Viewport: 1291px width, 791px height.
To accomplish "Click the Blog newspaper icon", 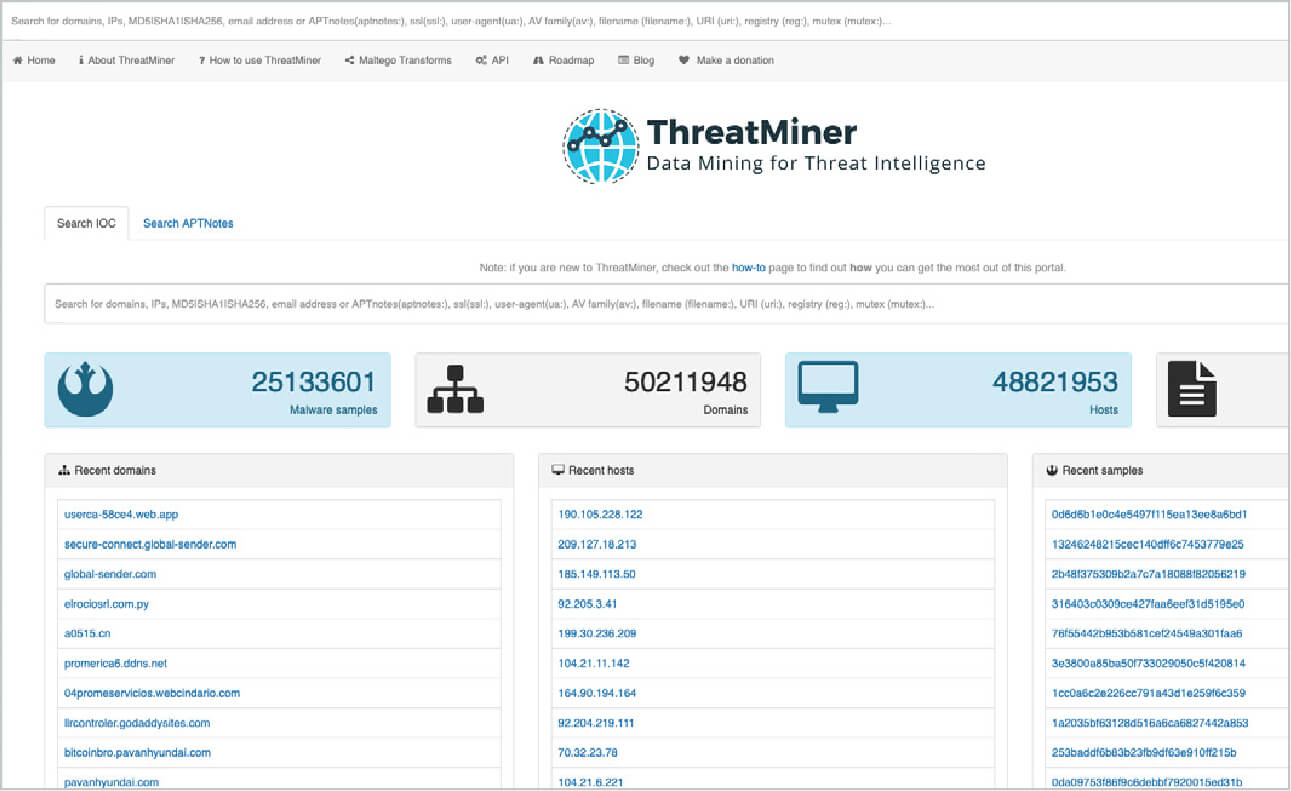I will click(x=624, y=60).
